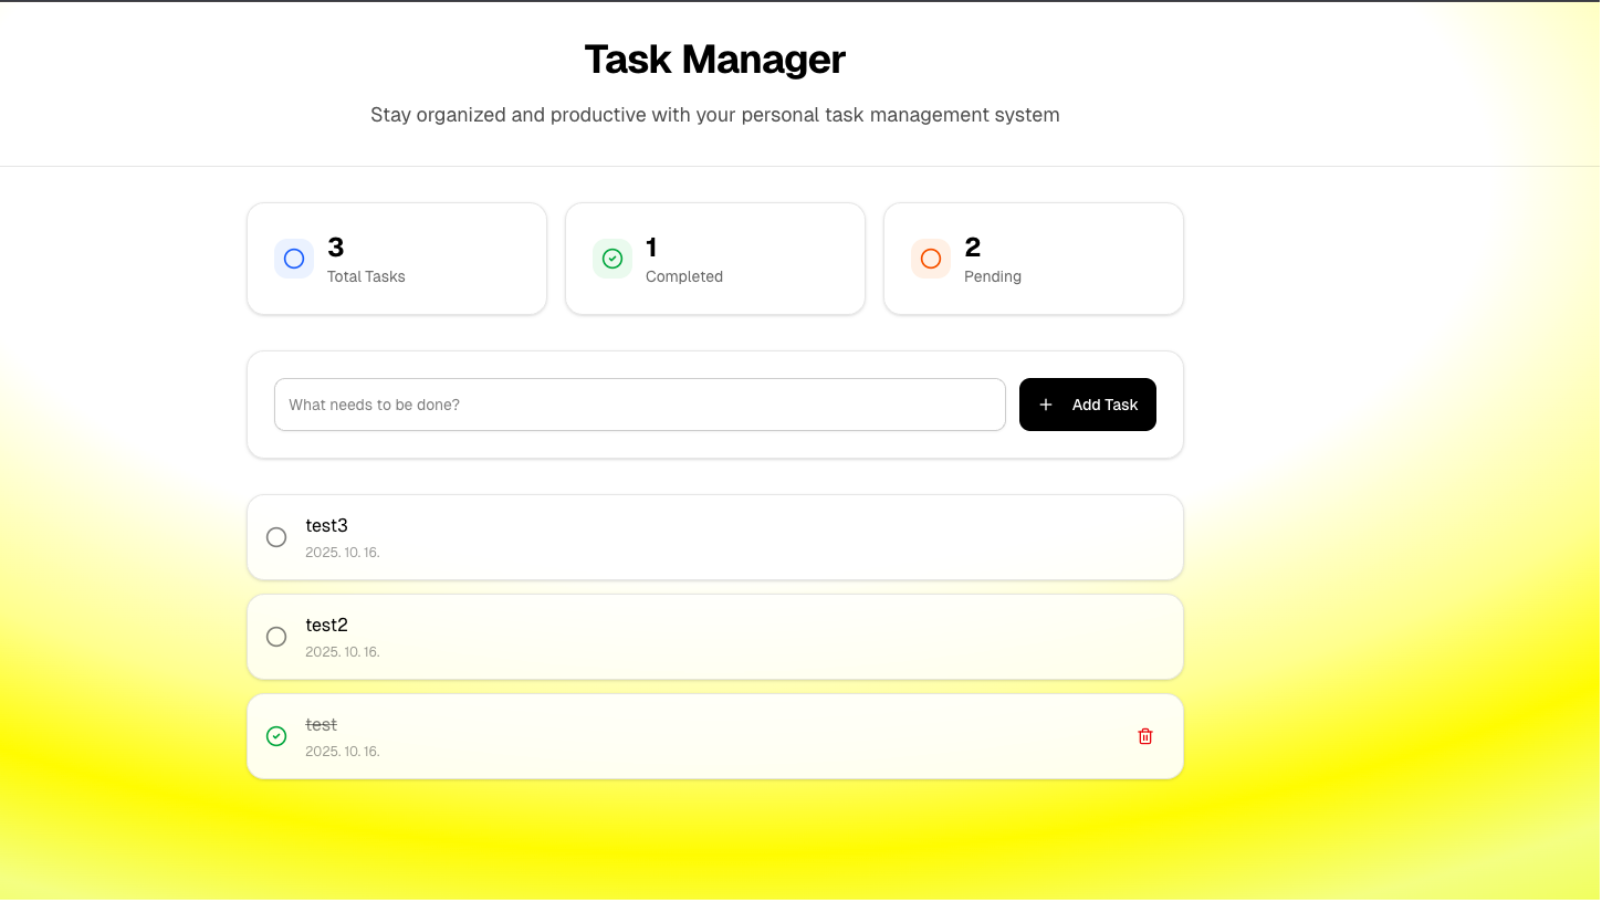Viewport: 1600px width, 900px height.
Task: Click the plus icon in Add Task button
Action: point(1046,405)
